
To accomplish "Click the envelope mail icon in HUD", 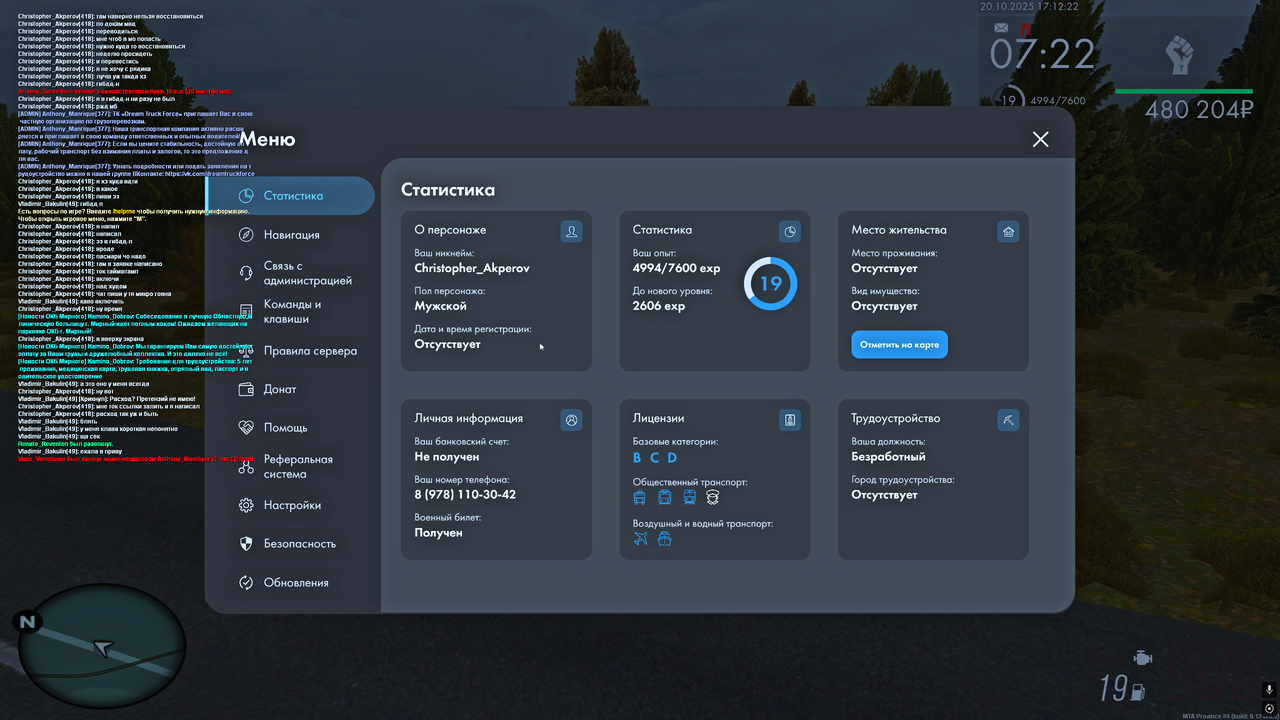I will point(1001,28).
